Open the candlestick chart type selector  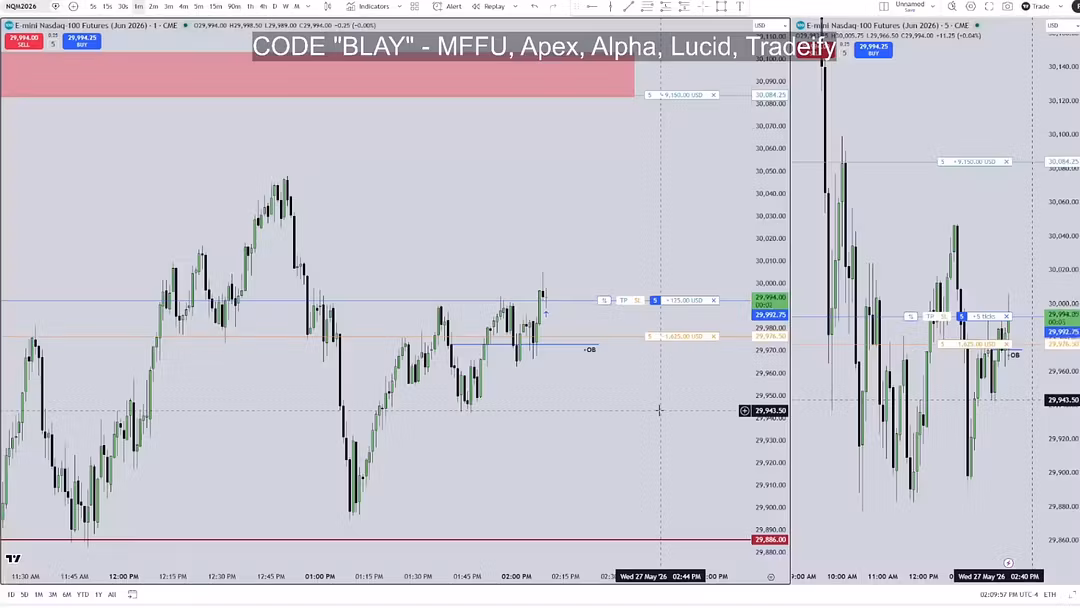[x=328, y=6]
